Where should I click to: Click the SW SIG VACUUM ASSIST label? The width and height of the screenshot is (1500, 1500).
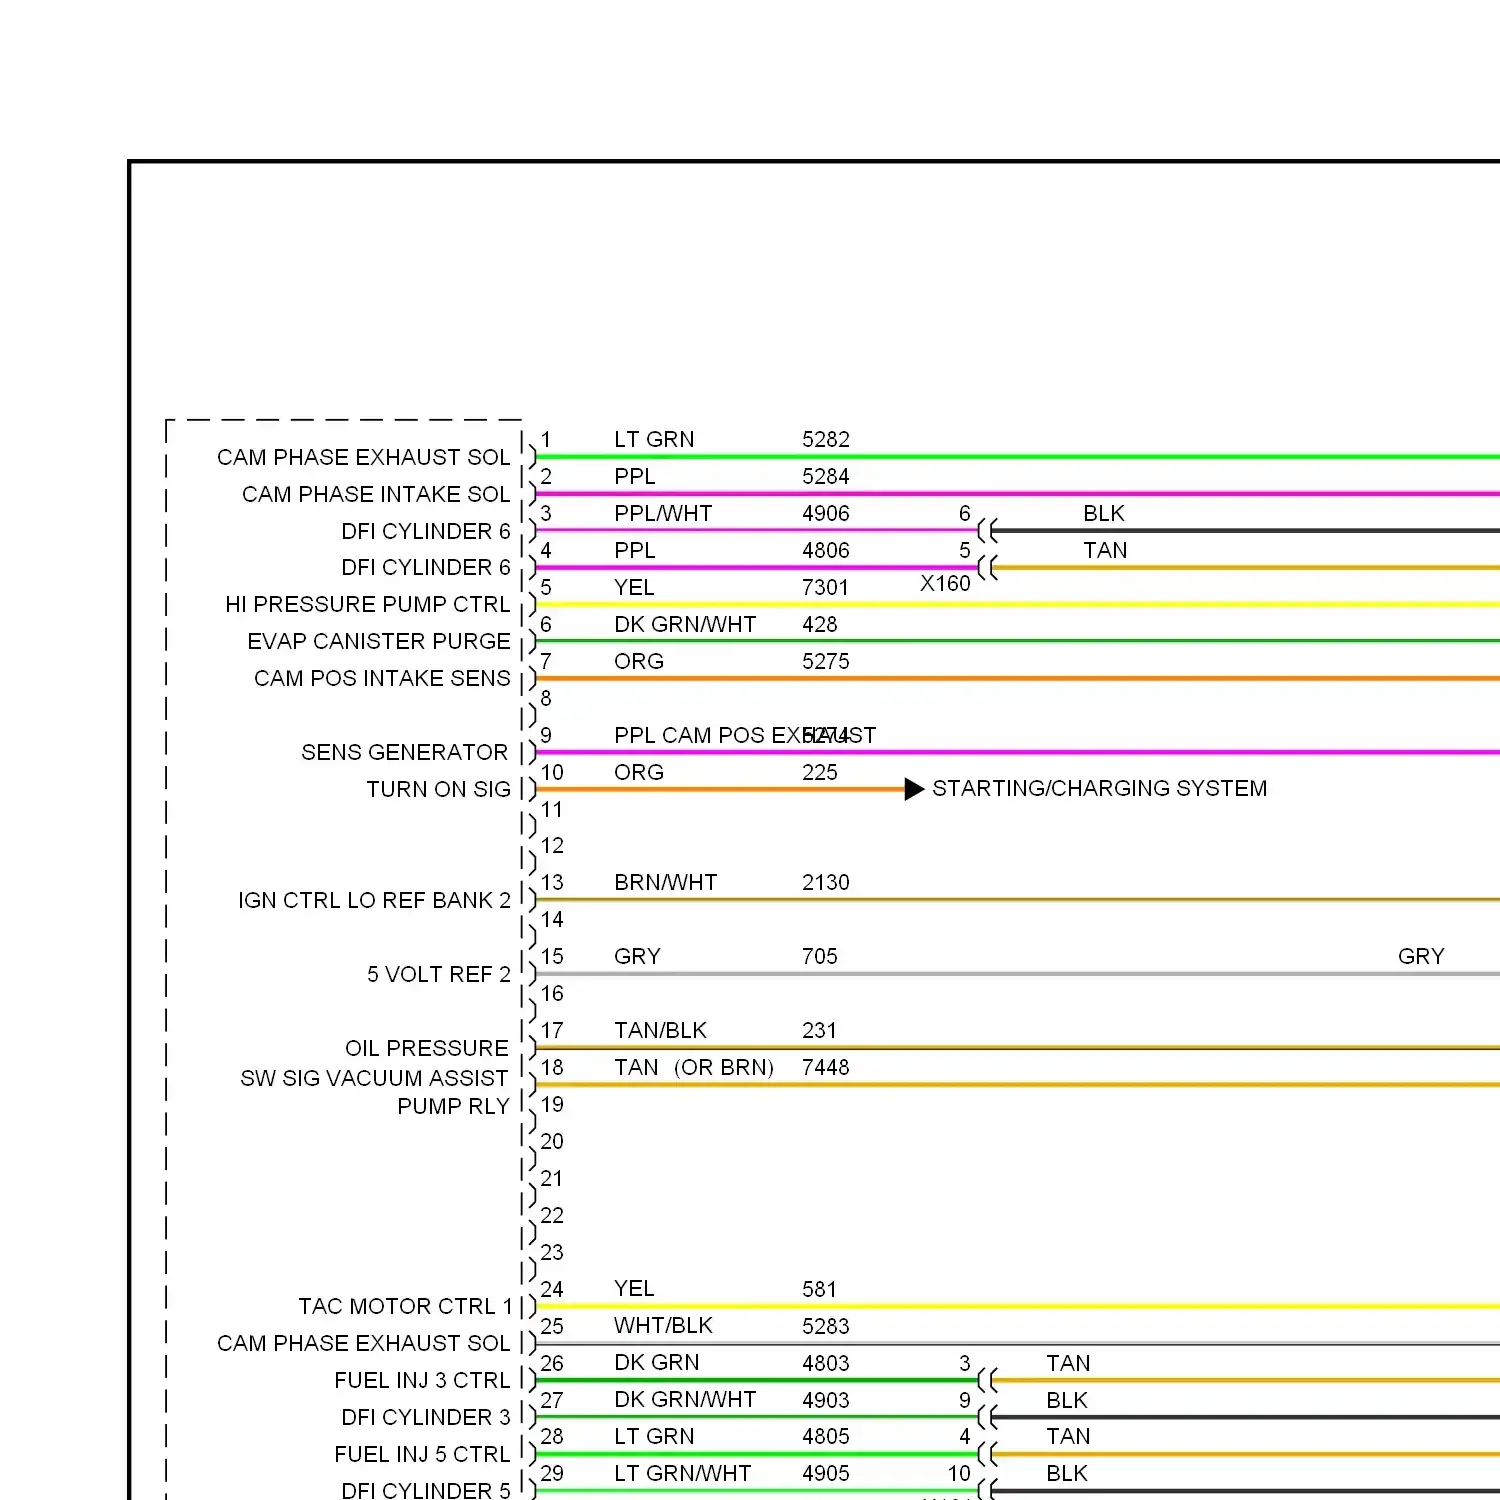click(x=374, y=1078)
